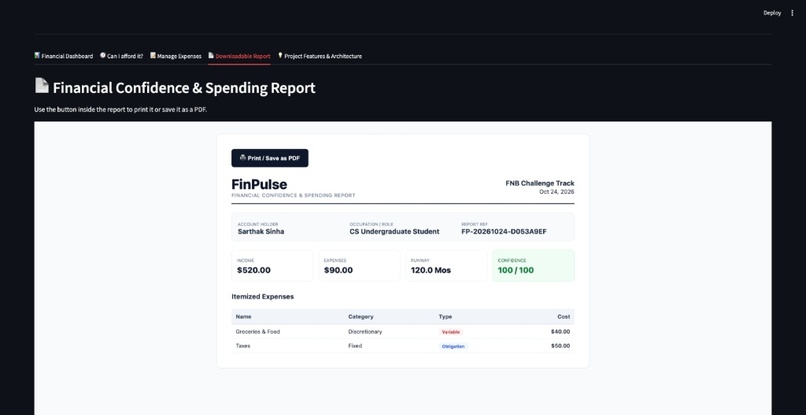This screenshot has width=806, height=415.
Task: Open the Manage Expenses tab
Action: point(176,56)
